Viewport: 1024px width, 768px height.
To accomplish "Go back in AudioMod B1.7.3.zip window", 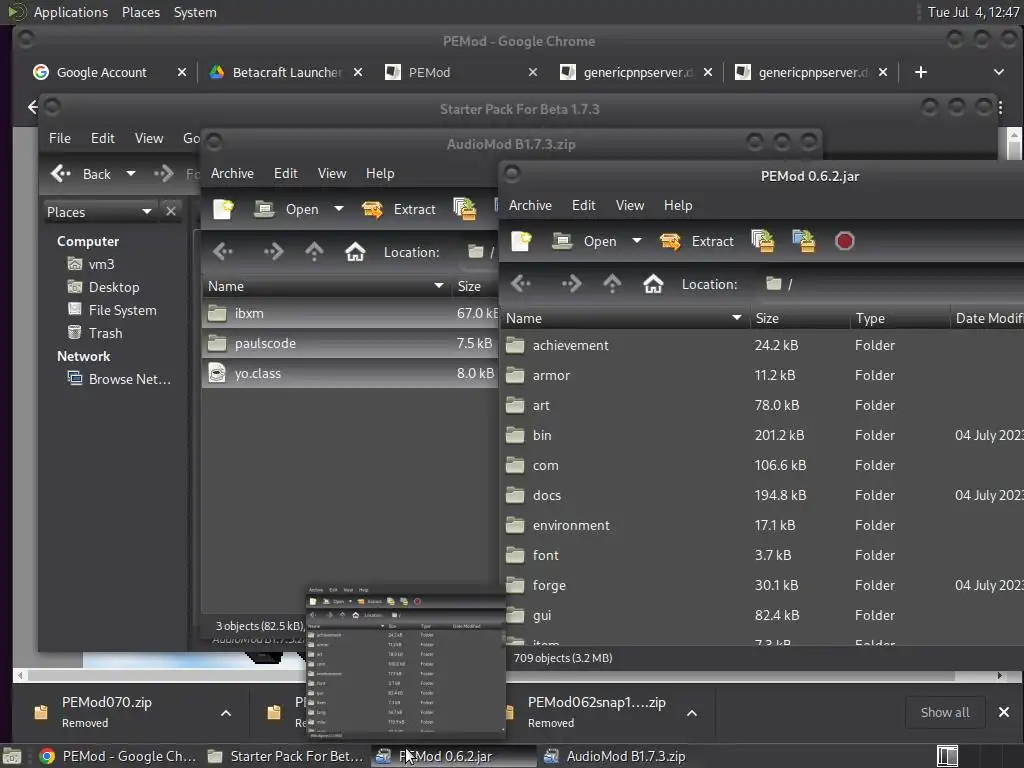I will (x=223, y=251).
